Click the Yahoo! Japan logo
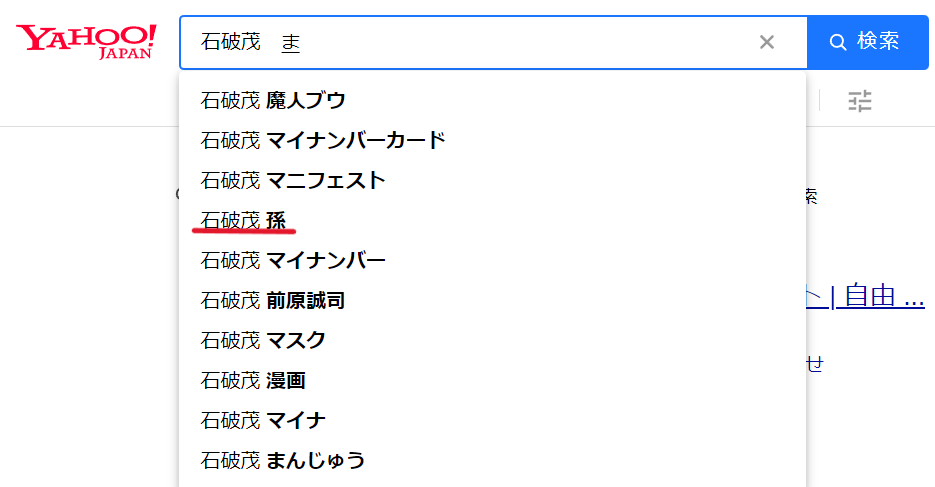 click(86, 42)
